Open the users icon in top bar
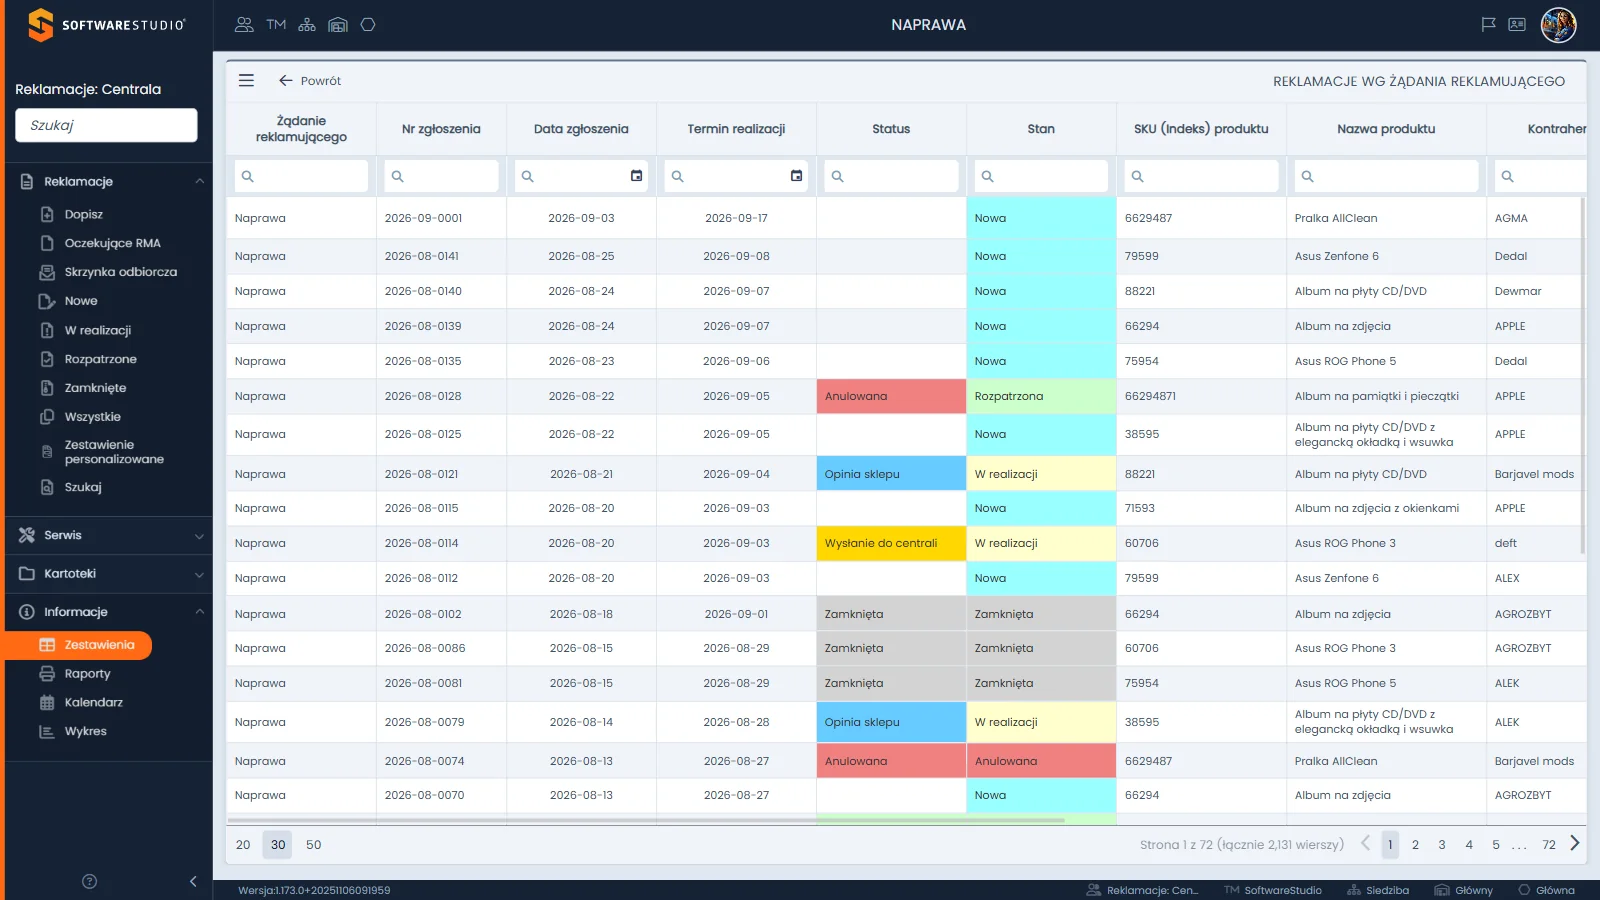1600x900 pixels. 244,25
